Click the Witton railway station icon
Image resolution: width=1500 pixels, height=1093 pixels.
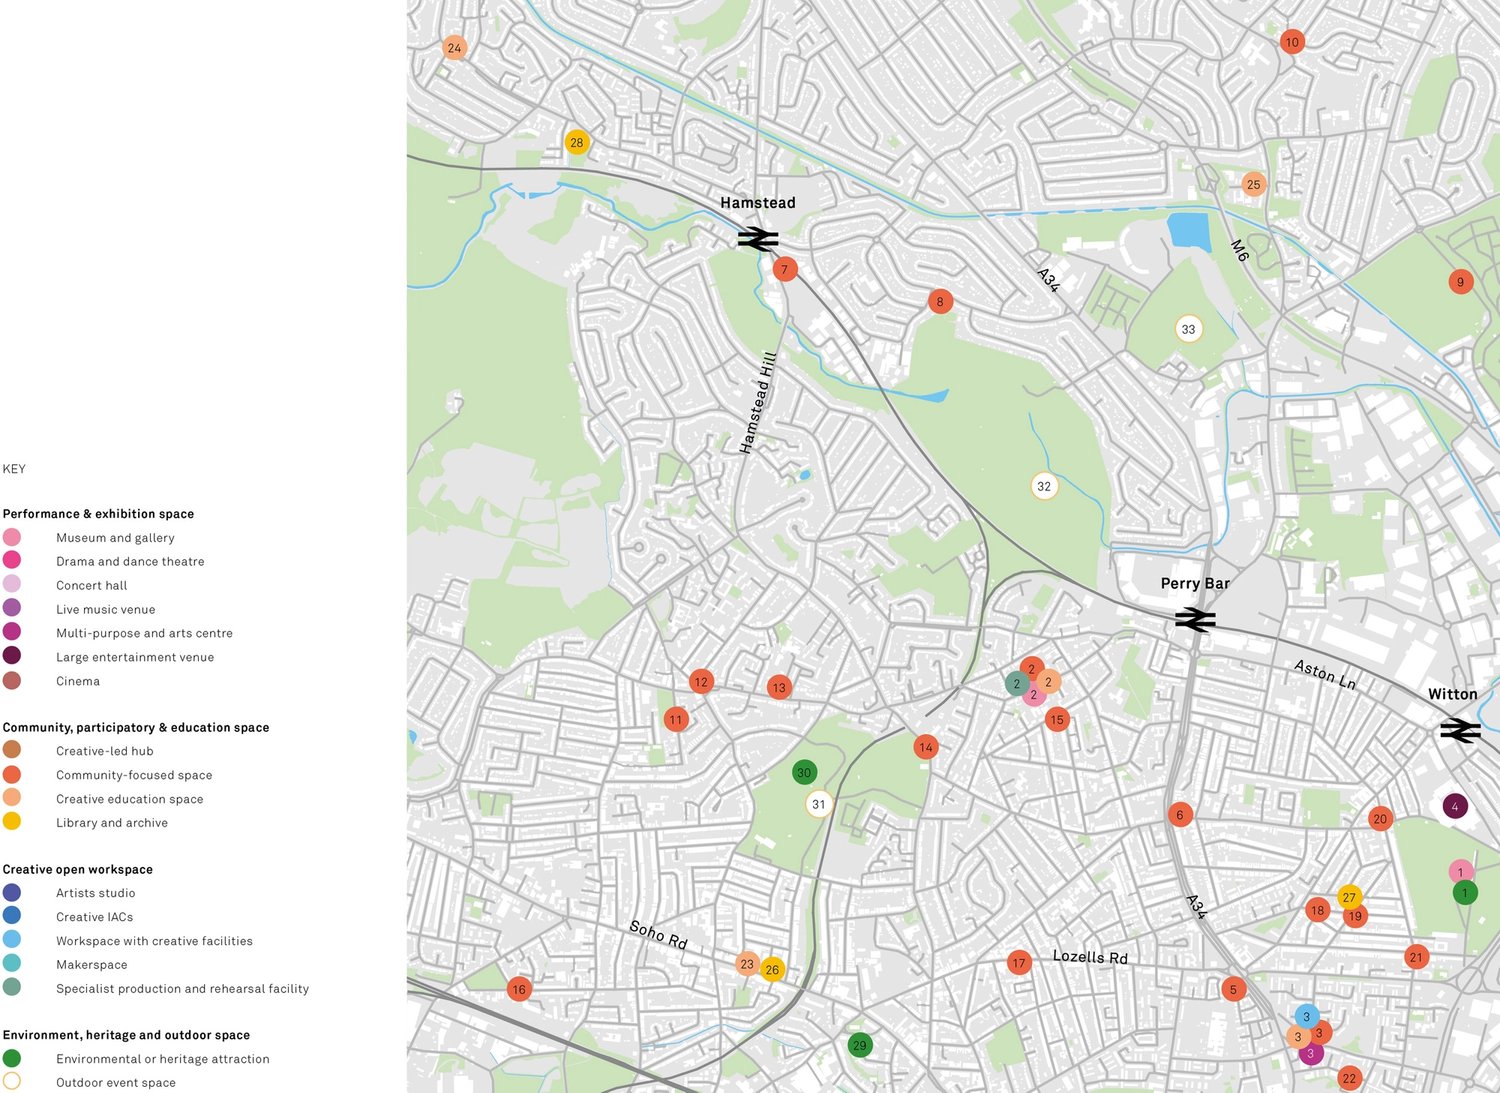1460,731
